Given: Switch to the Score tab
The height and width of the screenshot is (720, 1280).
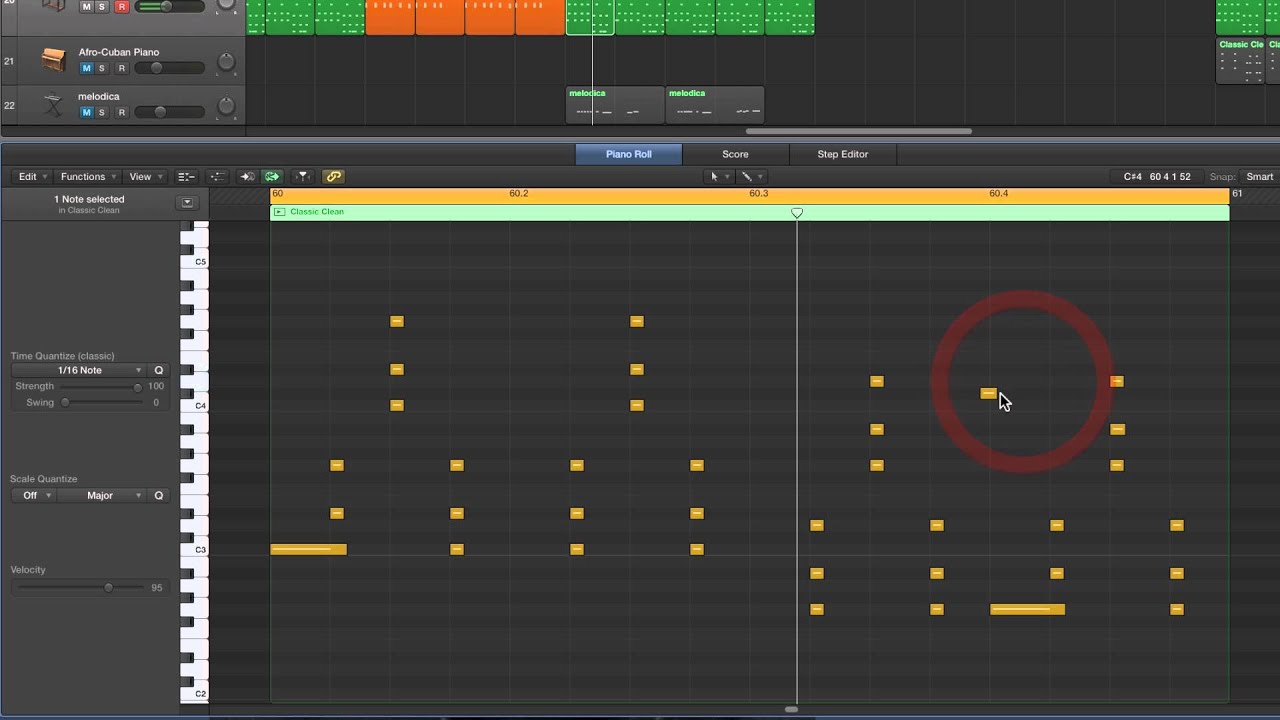Looking at the screenshot, I should click(735, 154).
